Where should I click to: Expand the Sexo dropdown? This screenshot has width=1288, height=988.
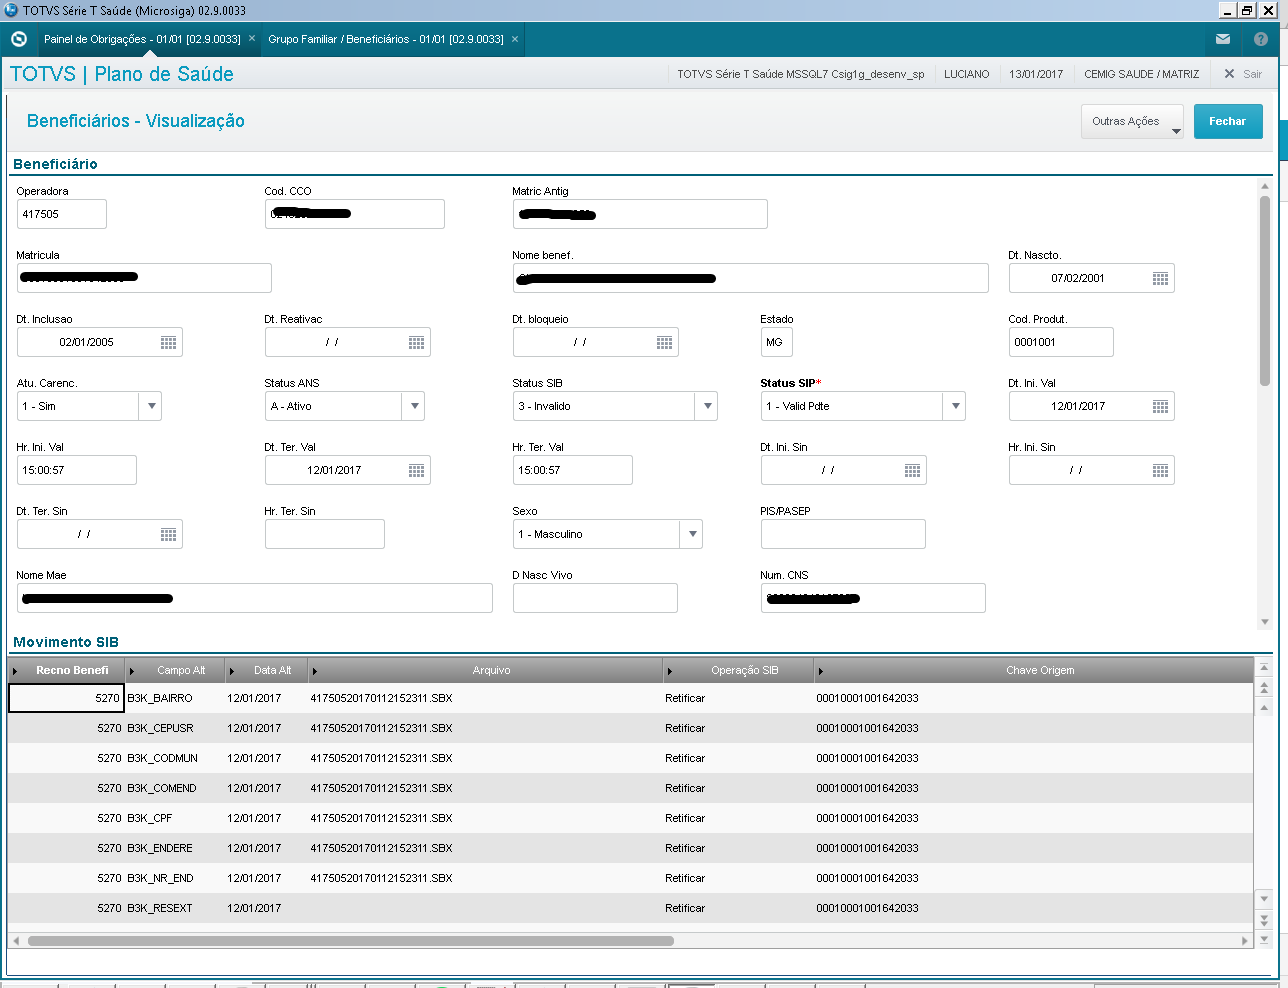pos(692,534)
